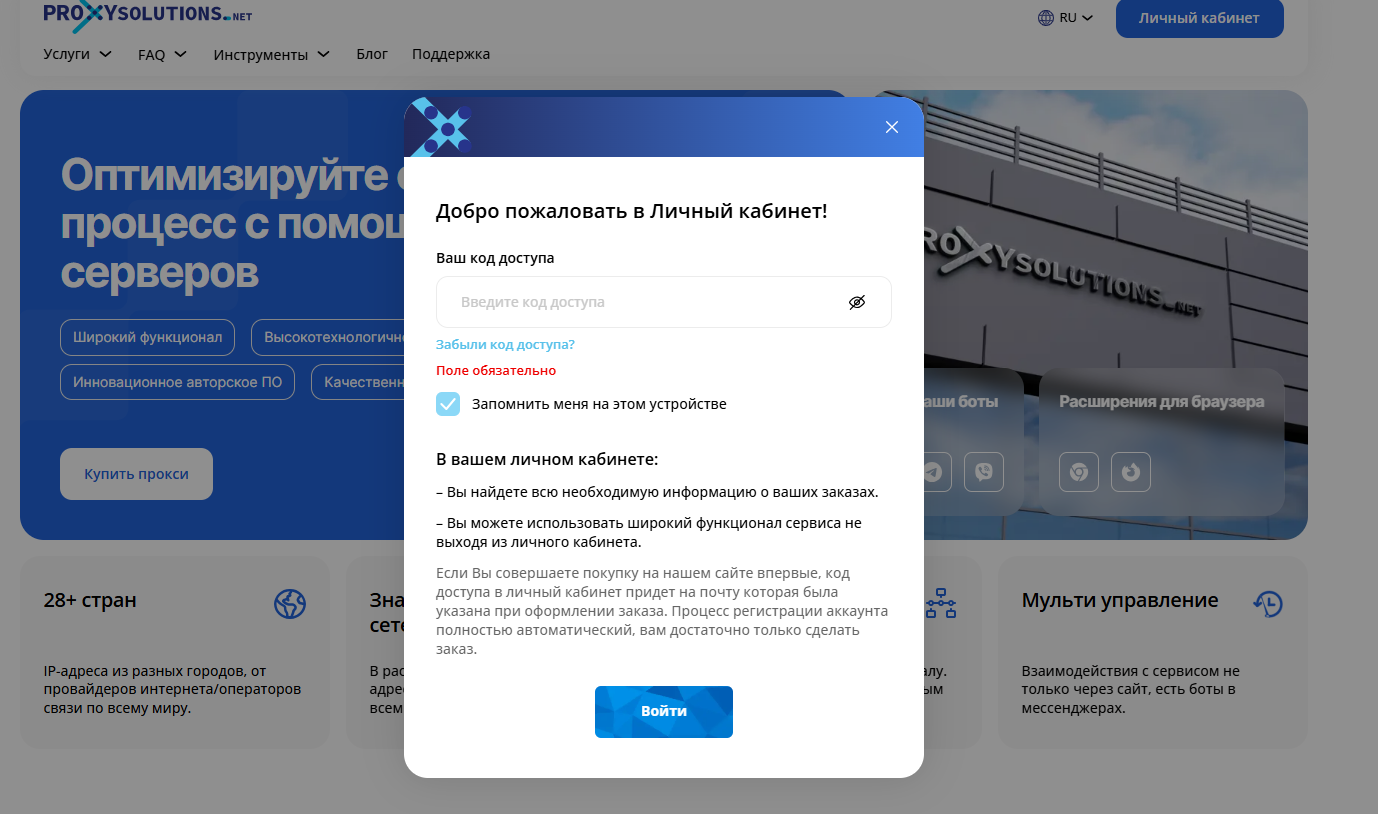This screenshot has width=1378, height=814.
Task: Expand the Услуги menu
Action: 78,54
